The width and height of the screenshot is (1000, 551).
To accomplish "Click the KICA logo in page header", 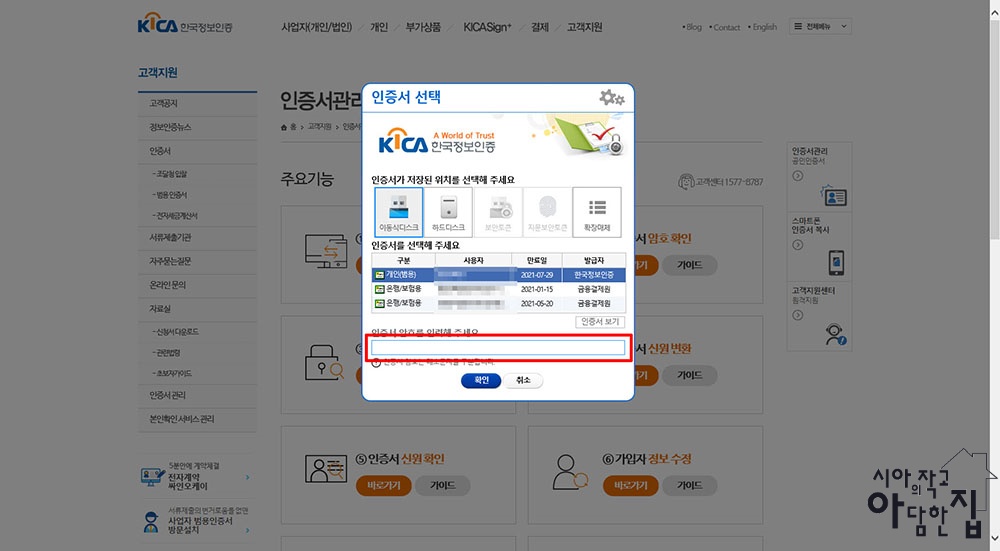I will pyautogui.click(x=185, y=24).
